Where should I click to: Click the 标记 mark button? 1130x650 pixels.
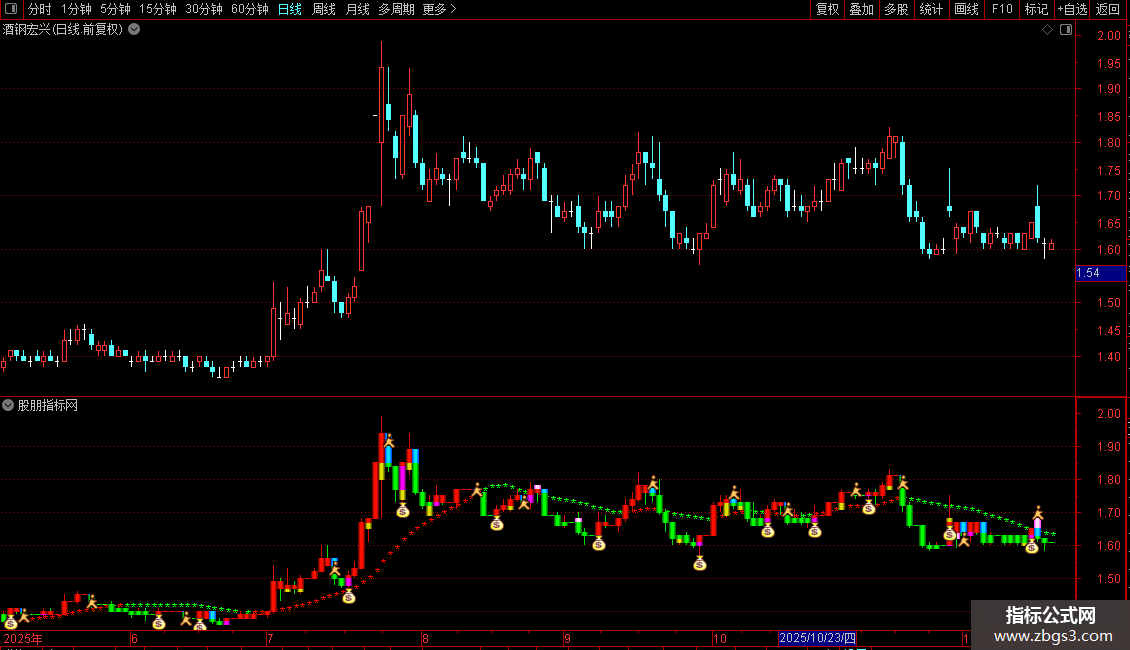coord(1036,9)
